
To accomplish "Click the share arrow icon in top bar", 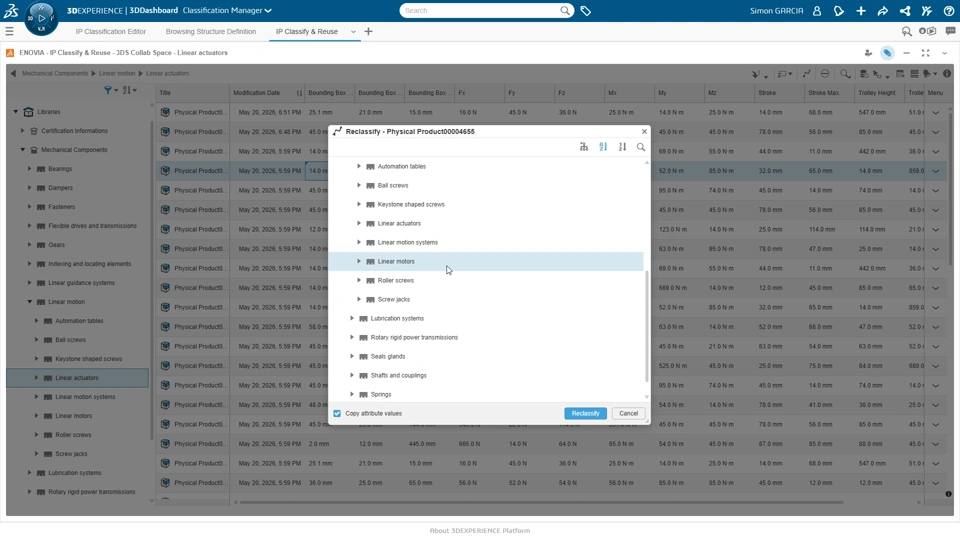I will click(883, 10).
